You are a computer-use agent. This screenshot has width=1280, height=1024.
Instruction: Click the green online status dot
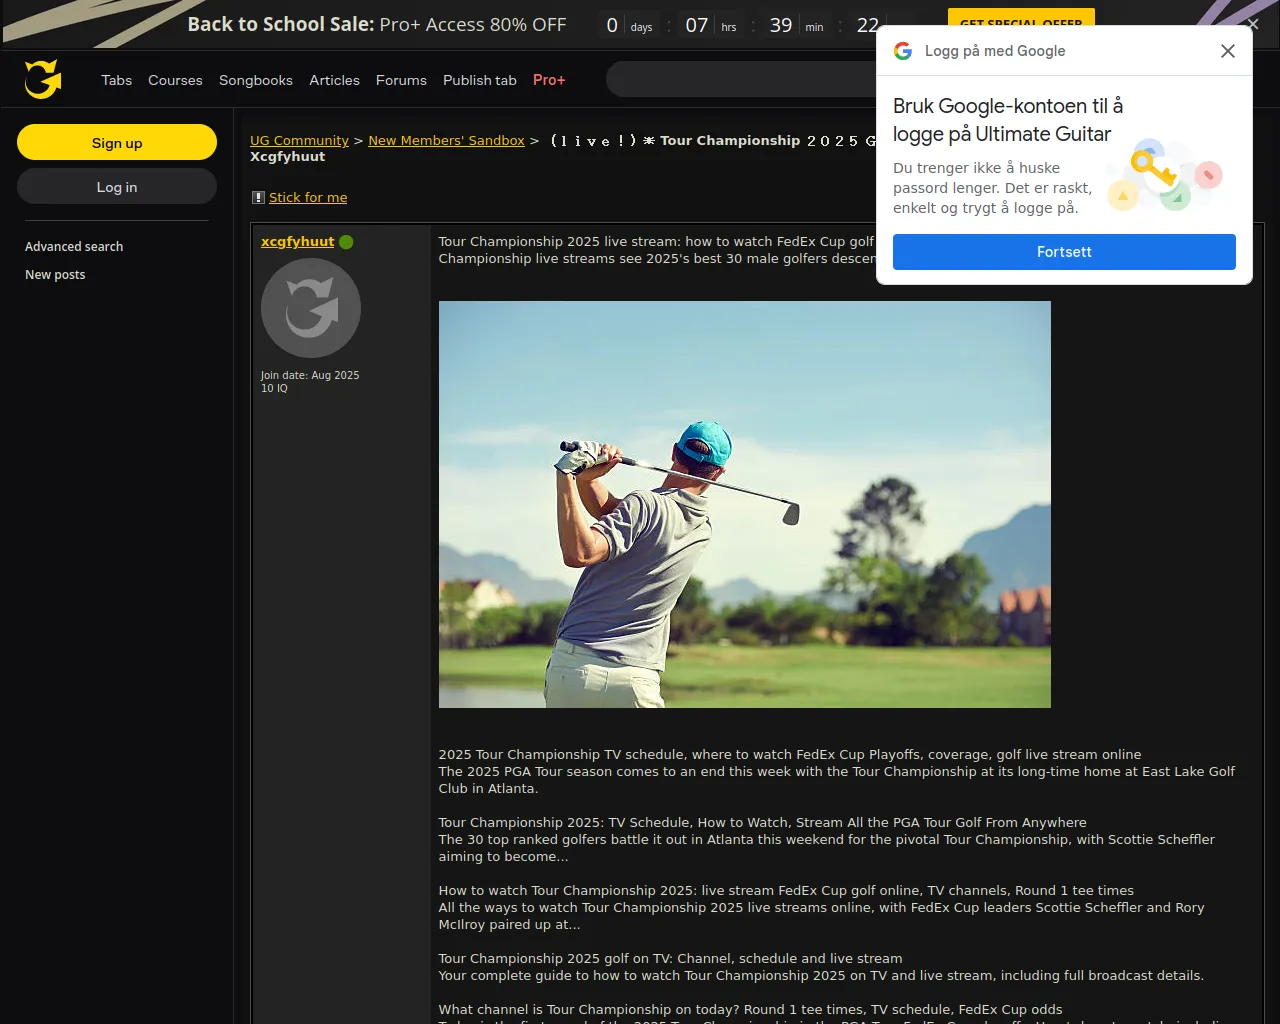346,242
